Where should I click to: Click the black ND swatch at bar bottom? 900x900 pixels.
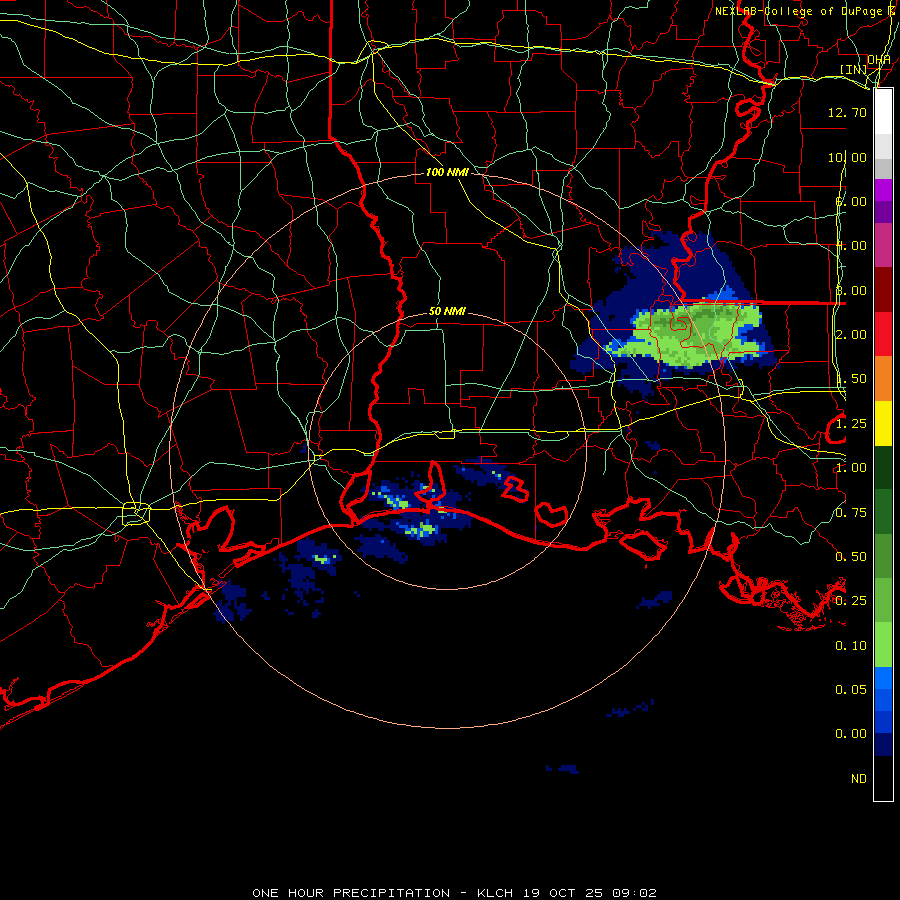tap(883, 778)
